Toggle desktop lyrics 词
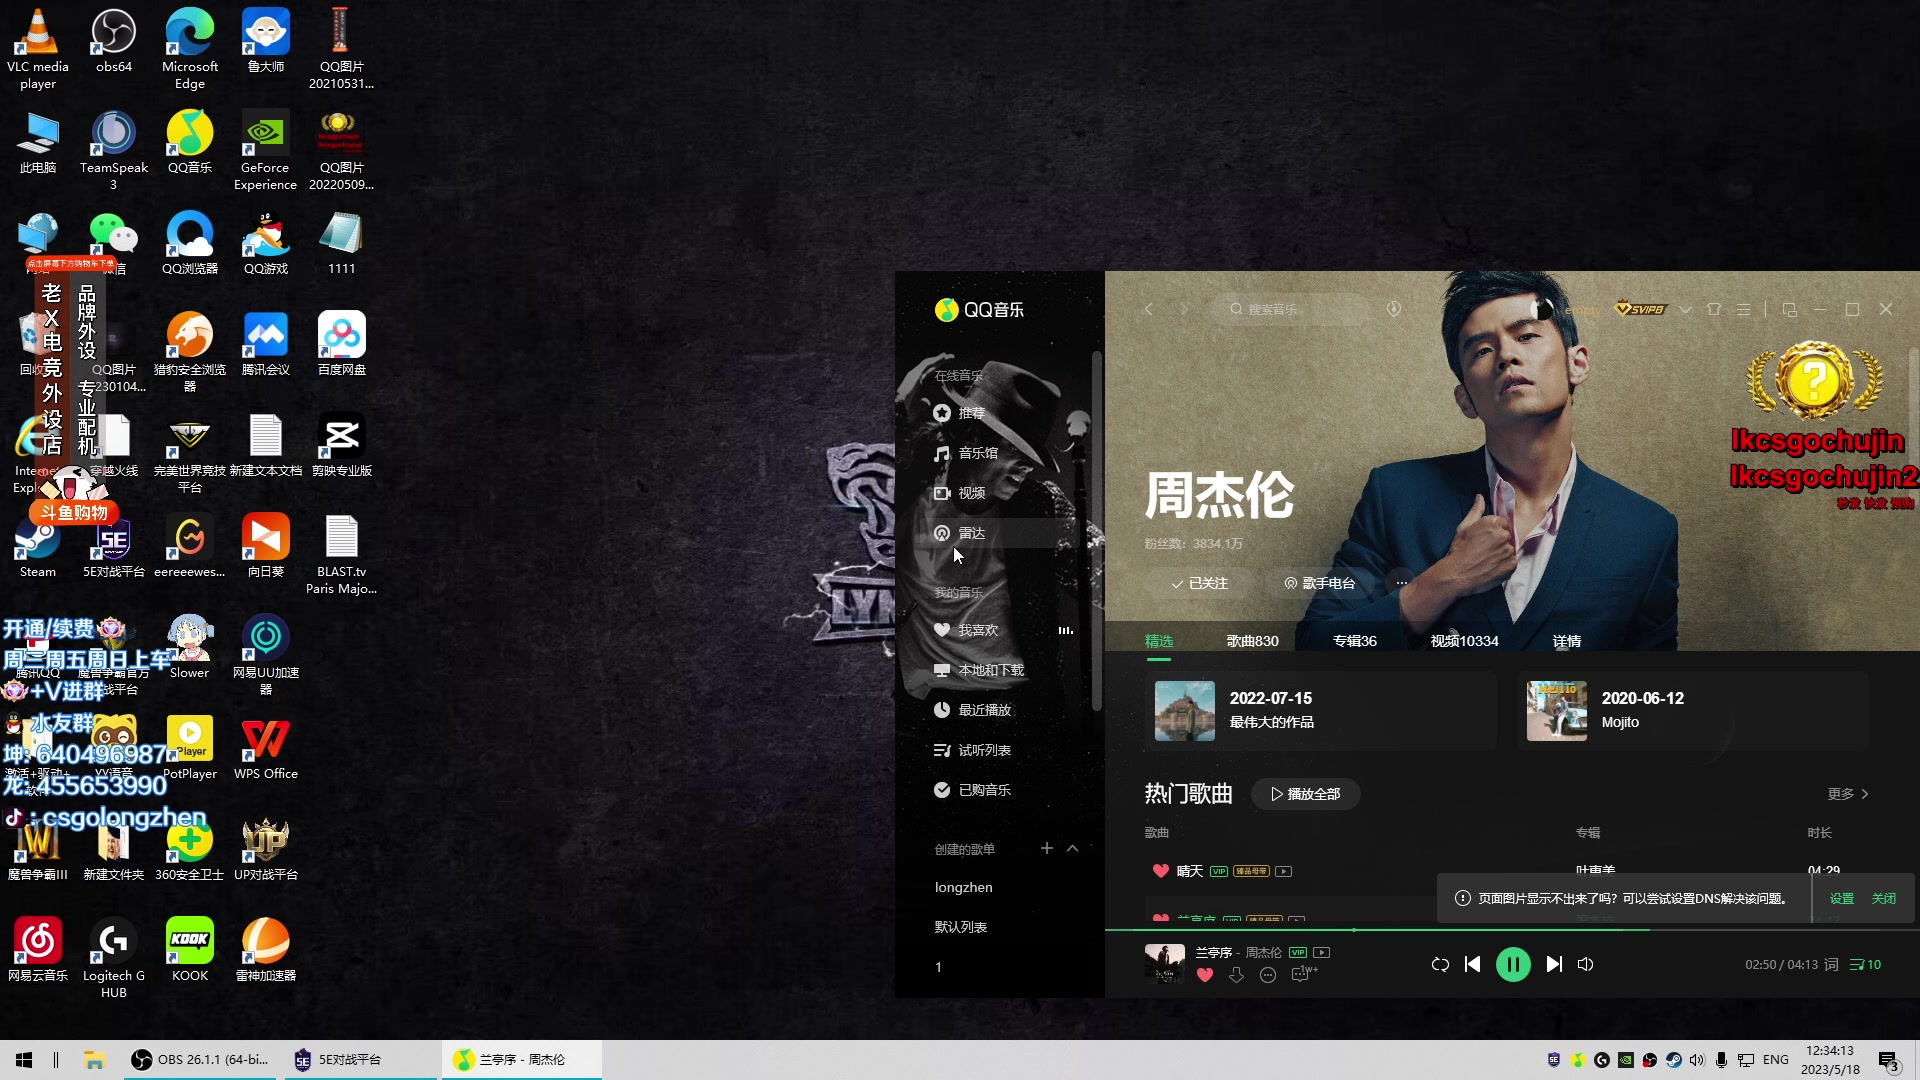Screen dimensions: 1920x1080 click(1831, 964)
